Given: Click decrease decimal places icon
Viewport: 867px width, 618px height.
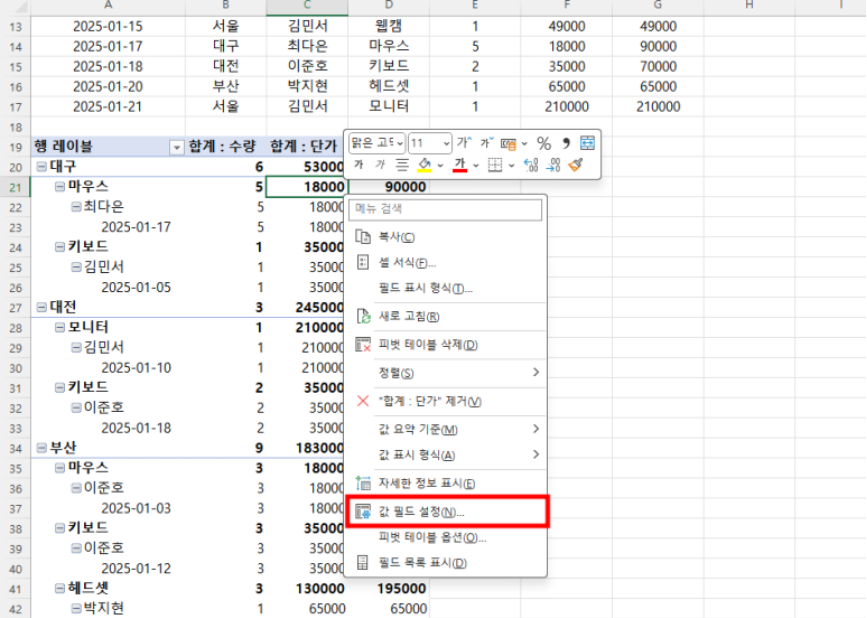Looking at the screenshot, I should (x=553, y=165).
